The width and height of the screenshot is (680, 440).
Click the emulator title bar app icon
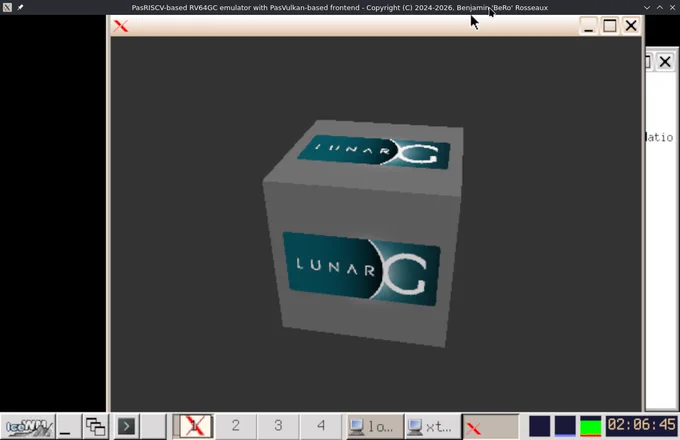pyautogui.click(x=7, y=7)
